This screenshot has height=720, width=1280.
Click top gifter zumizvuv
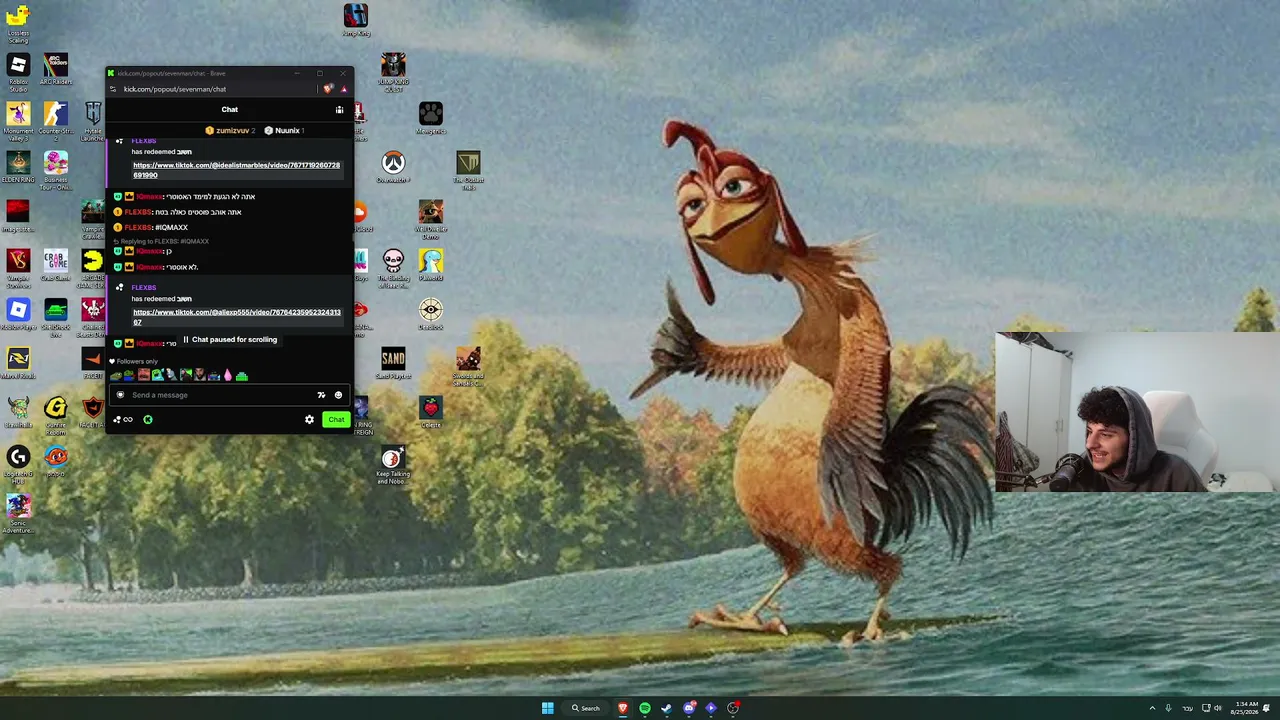click(x=231, y=131)
